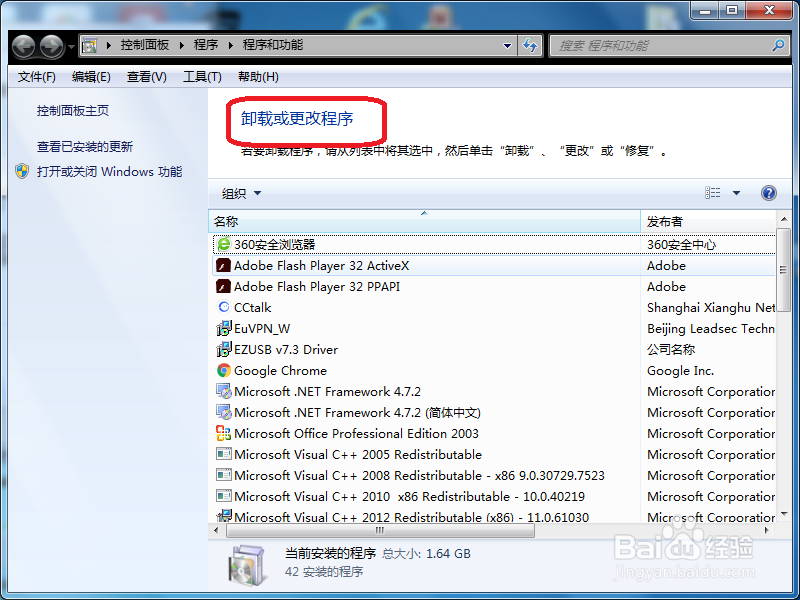The width and height of the screenshot is (800, 600).
Task: Select 程序和功能 in the address breadcrumb
Action: pos(272,45)
